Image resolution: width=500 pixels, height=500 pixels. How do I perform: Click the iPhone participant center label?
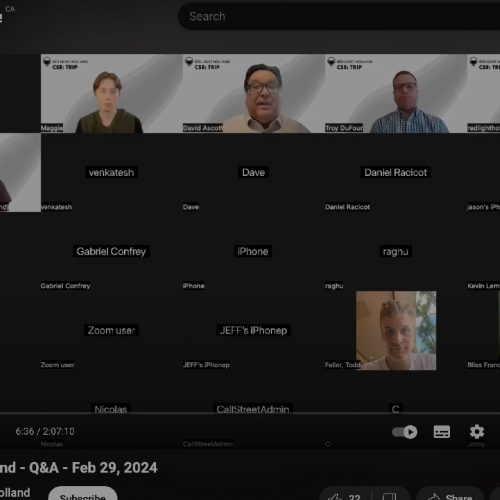[253, 251]
